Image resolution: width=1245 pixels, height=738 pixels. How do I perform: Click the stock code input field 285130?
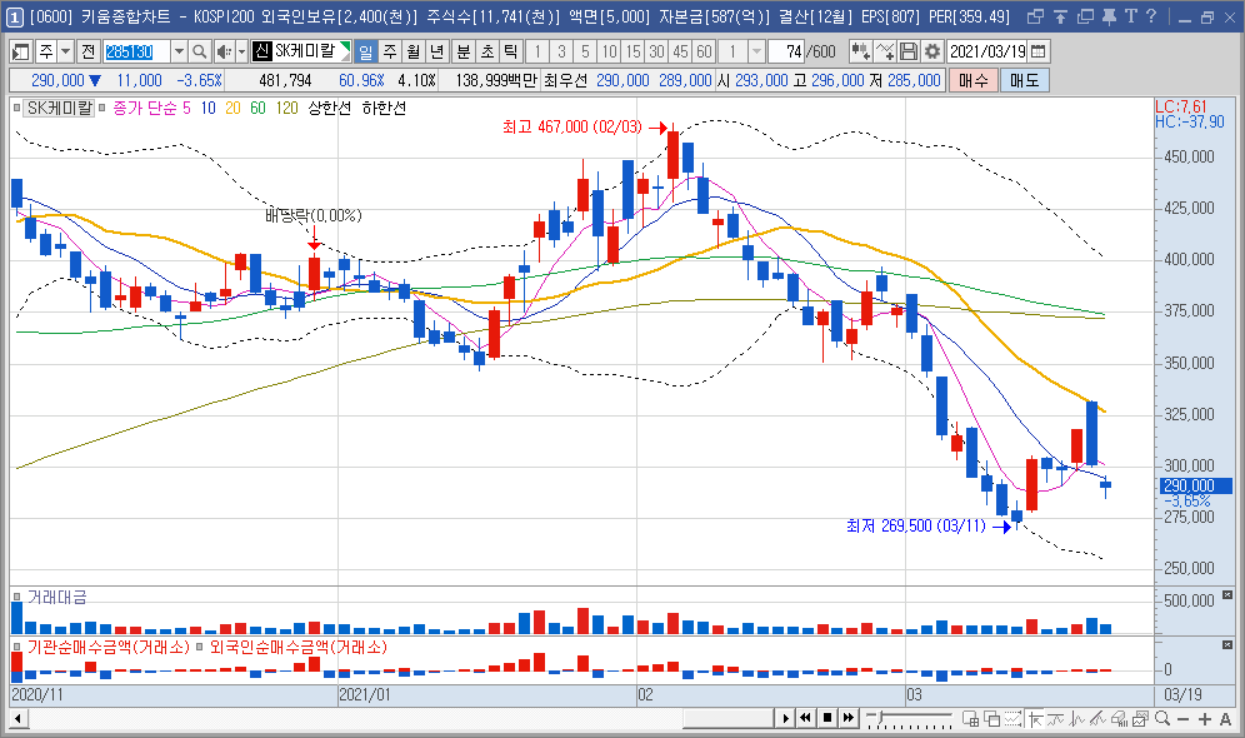pos(137,52)
